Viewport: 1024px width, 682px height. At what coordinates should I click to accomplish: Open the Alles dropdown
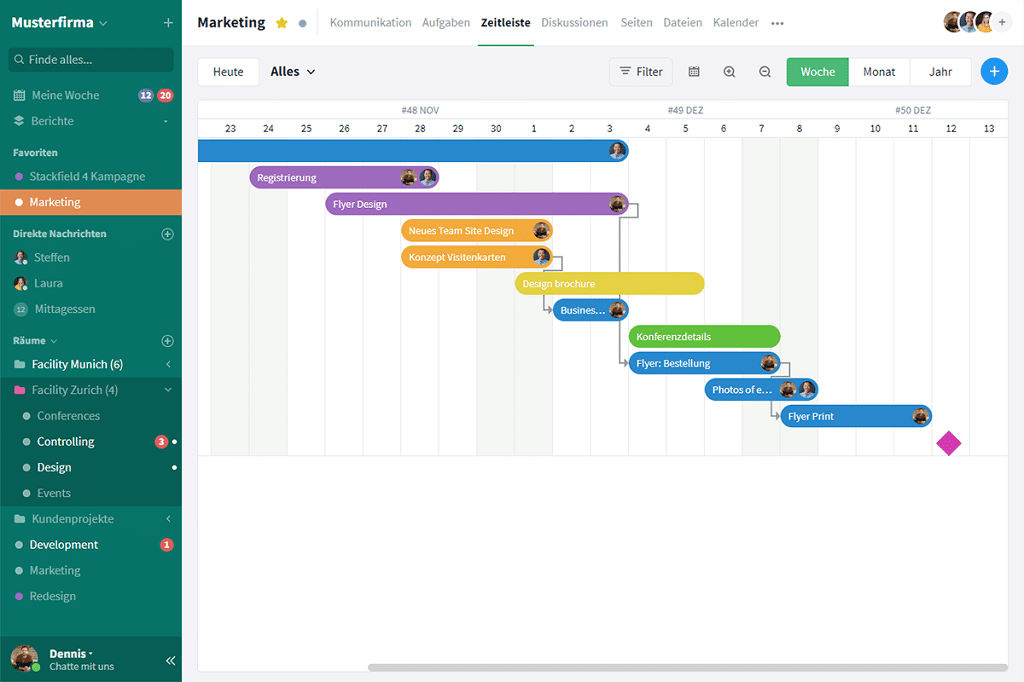tap(293, 72)
